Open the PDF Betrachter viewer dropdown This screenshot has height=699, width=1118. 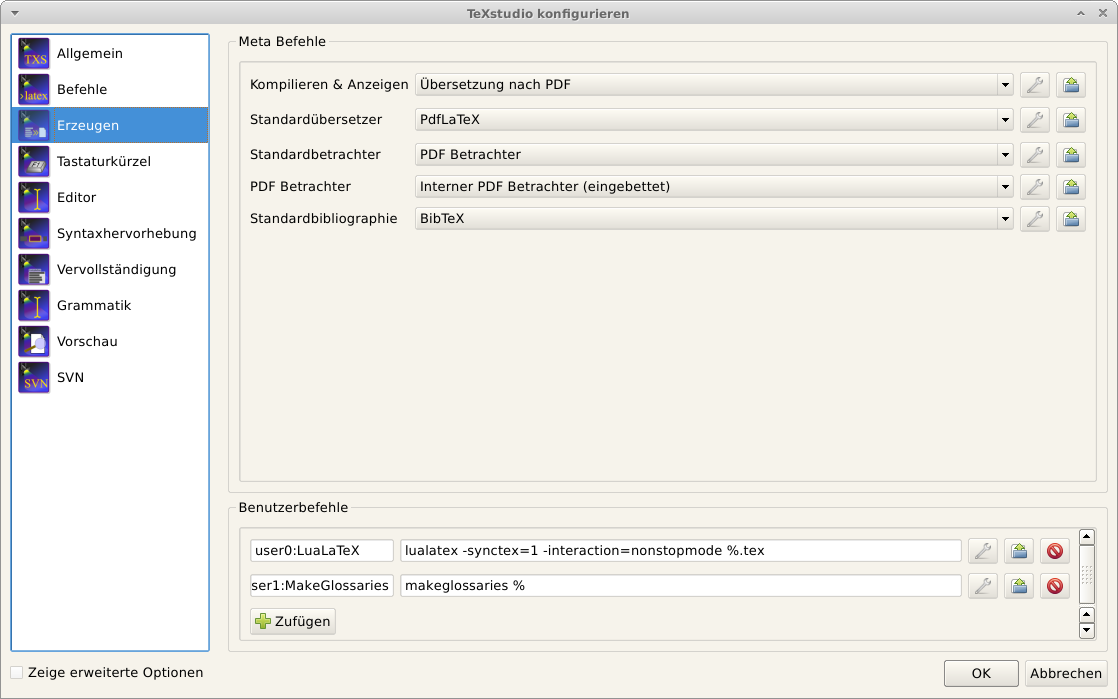714,187
